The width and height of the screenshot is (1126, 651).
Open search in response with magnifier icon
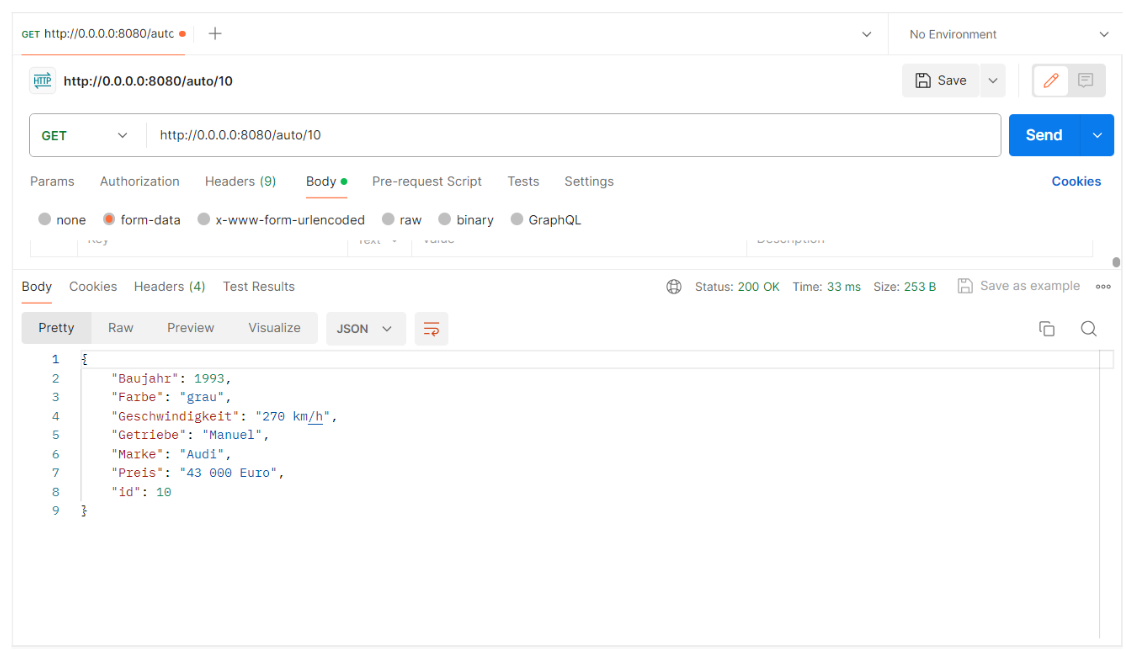1089,329
